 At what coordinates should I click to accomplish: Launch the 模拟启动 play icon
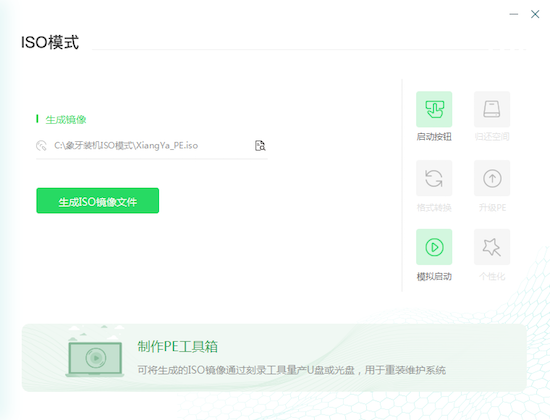[x=434, y=247]
